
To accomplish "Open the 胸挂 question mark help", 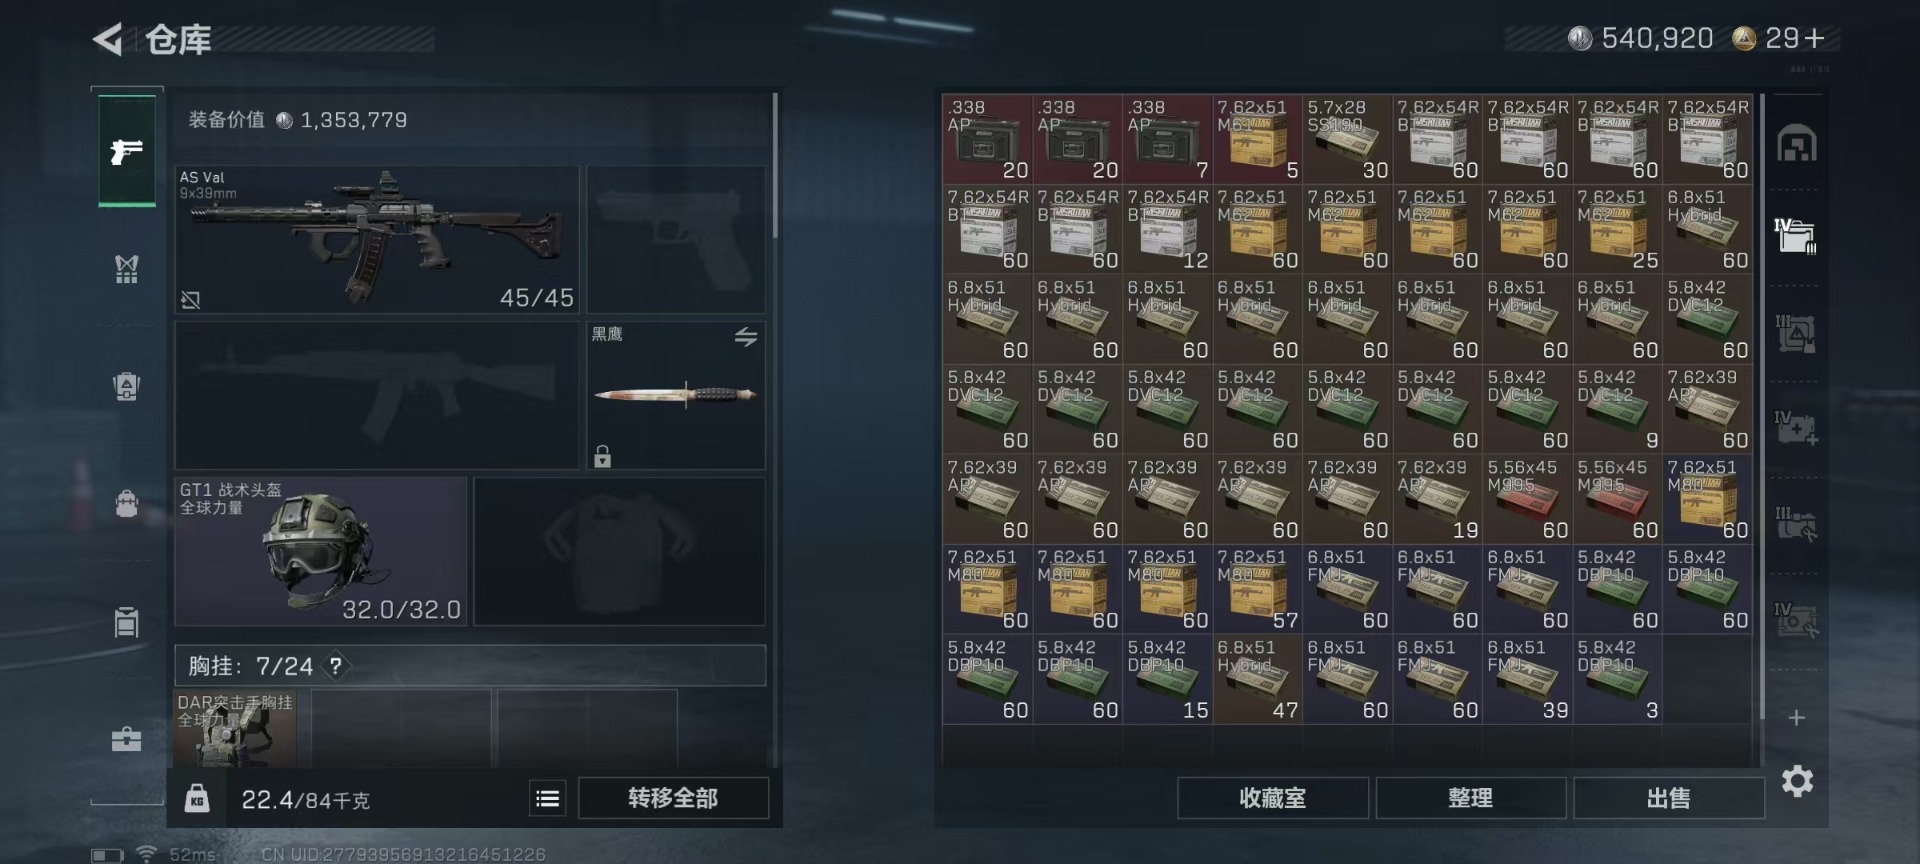I will pos(336,666).
